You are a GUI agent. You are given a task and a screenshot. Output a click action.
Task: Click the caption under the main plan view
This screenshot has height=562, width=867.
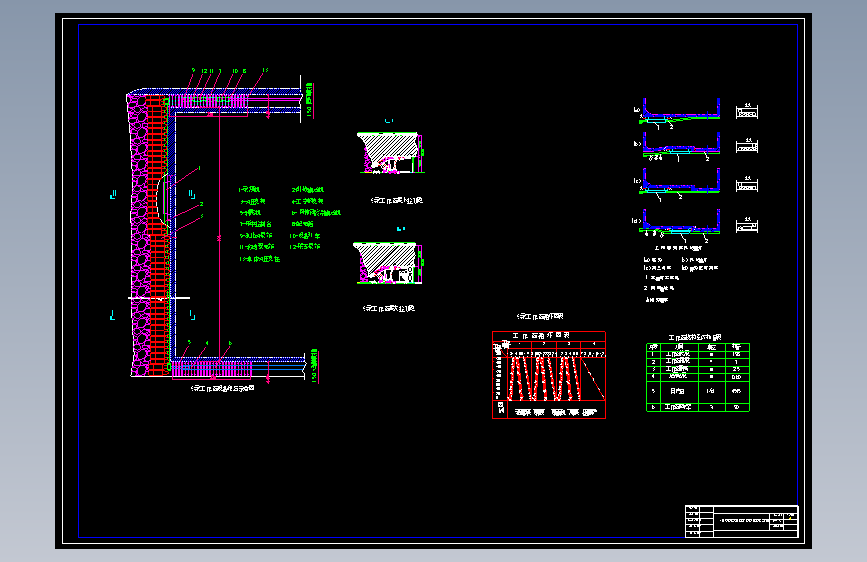[x=222, y=388]
